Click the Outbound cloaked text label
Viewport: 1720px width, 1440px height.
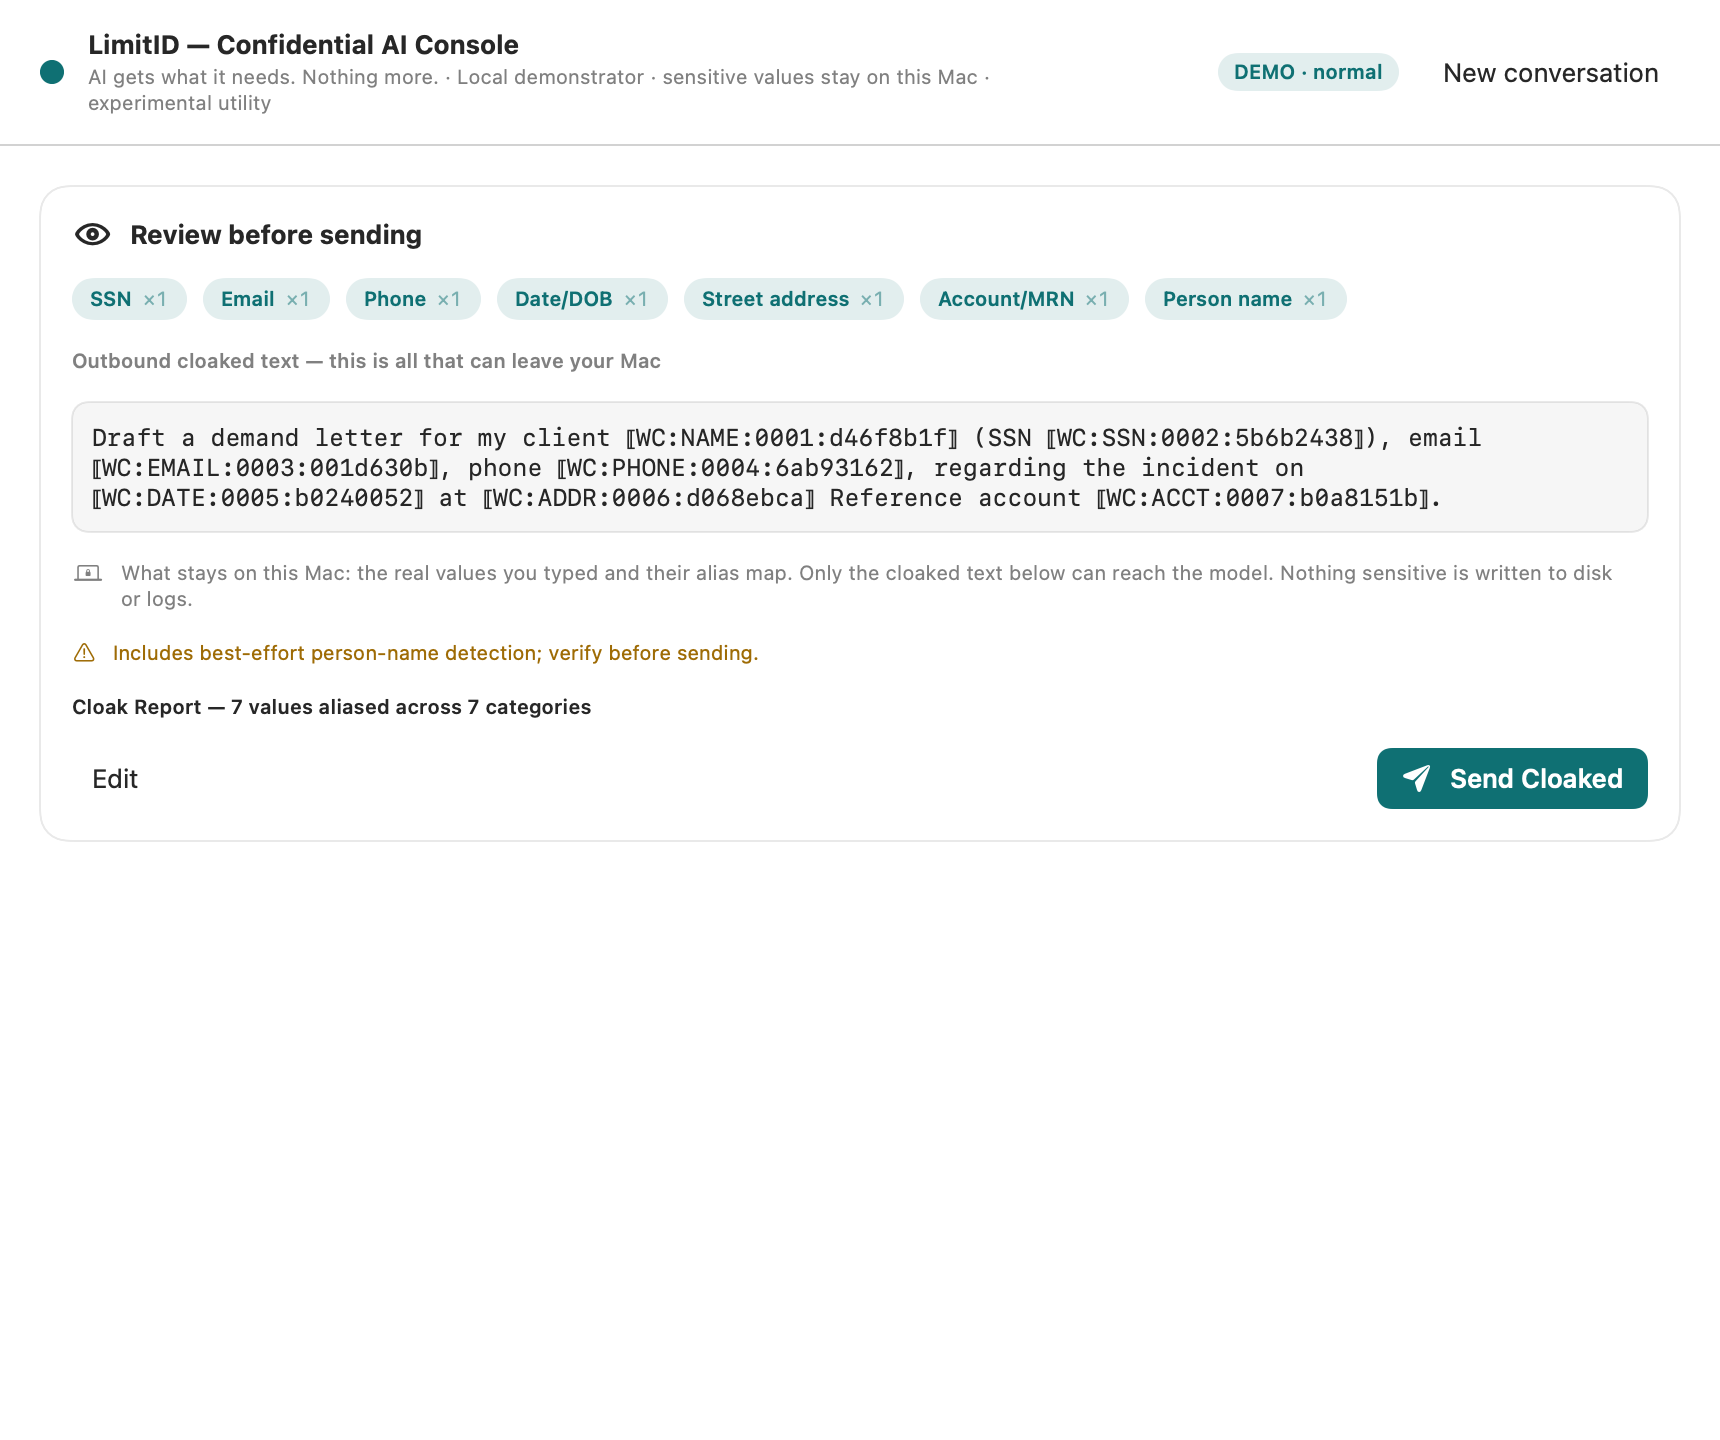[x=366, y=361]
